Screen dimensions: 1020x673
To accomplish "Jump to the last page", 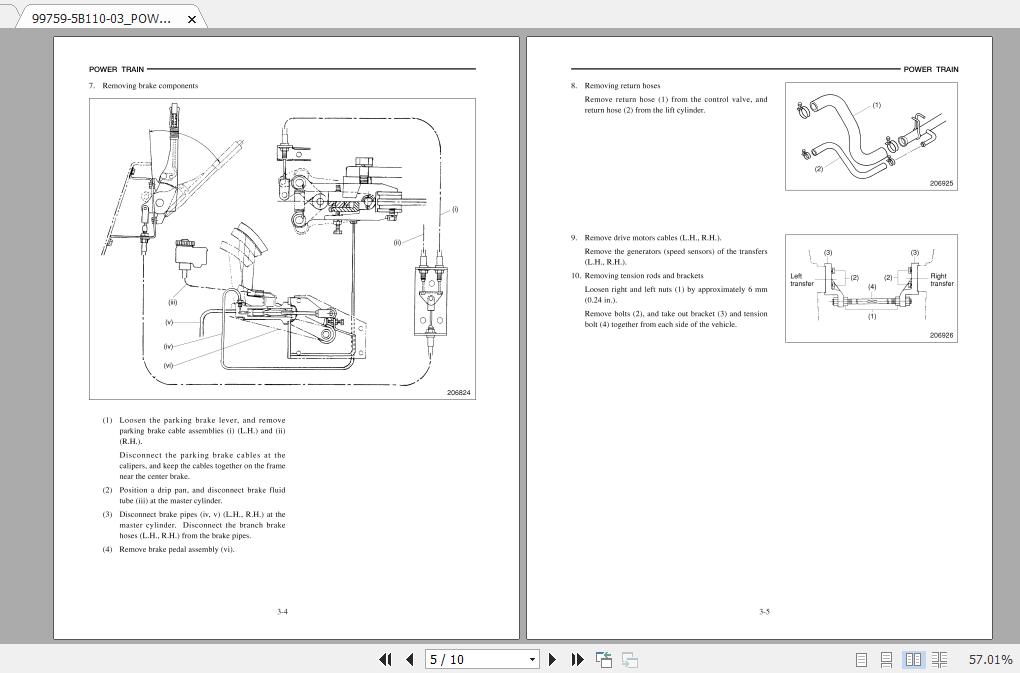I will pos(578,660).
